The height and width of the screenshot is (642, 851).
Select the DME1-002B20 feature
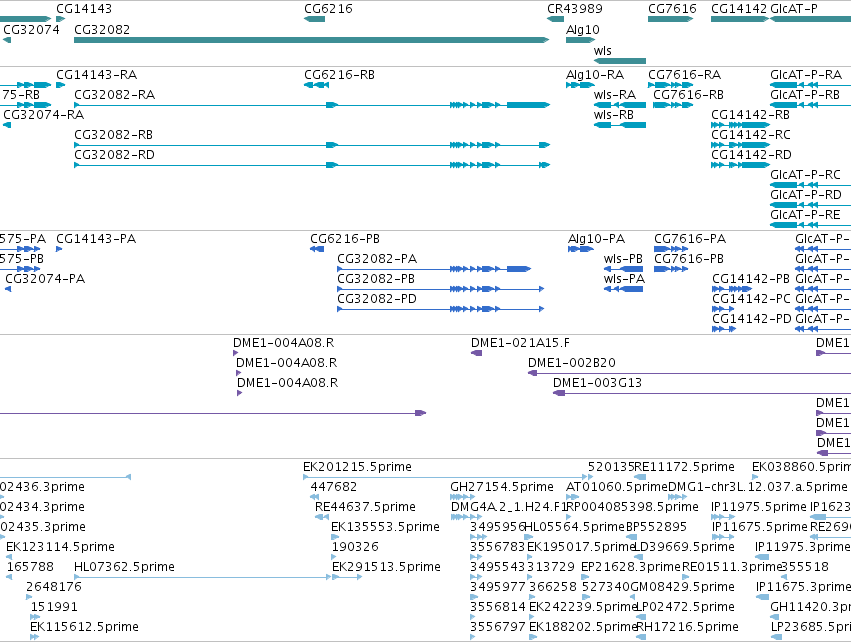coord(689,373)
